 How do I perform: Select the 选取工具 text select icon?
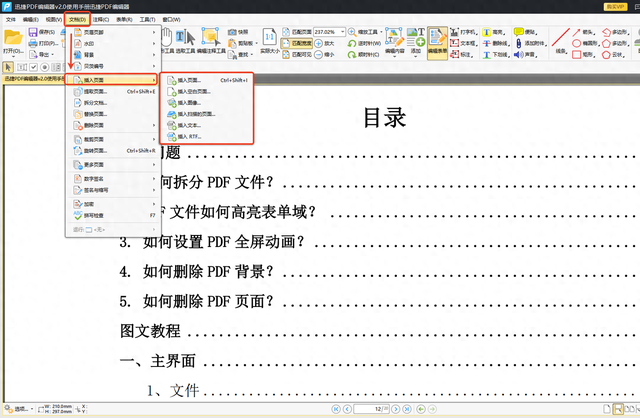click(186, 38)
